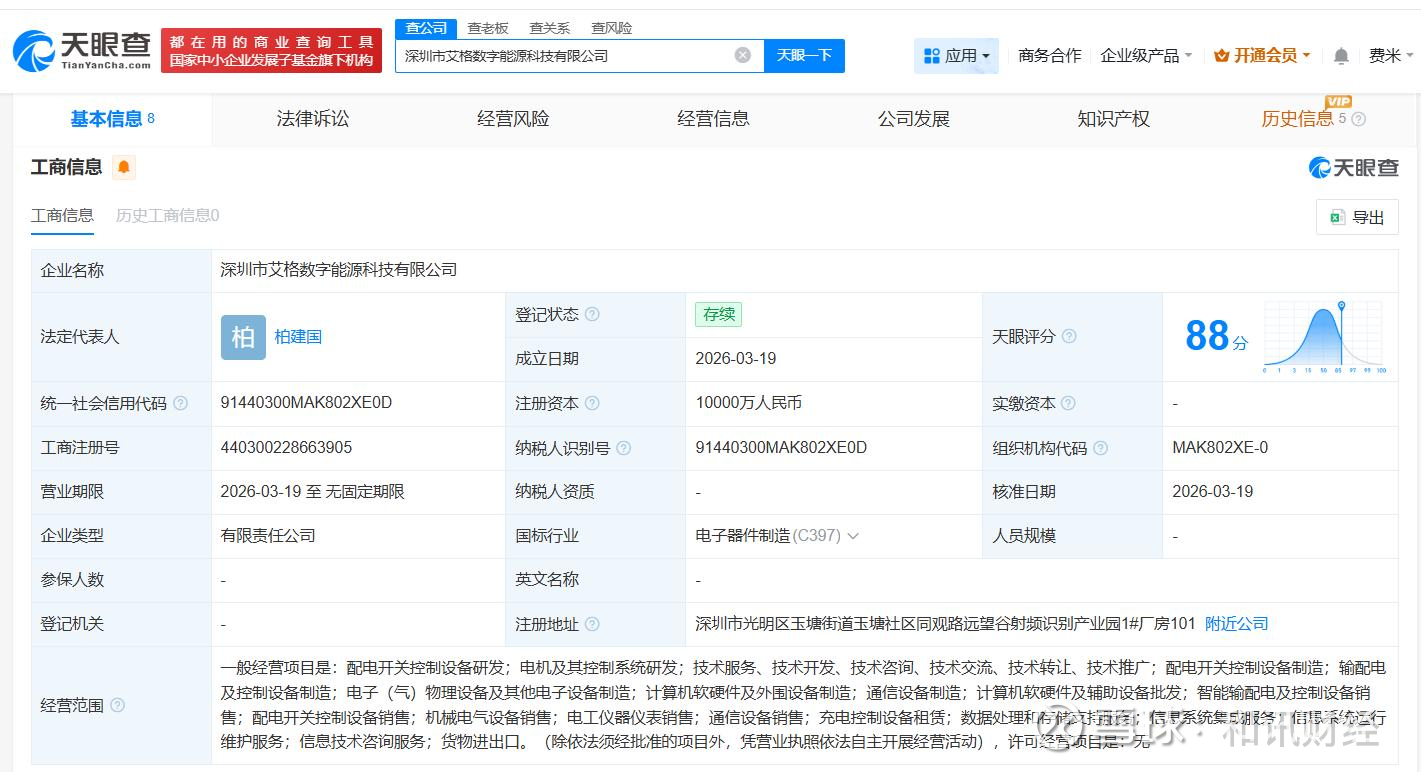Select the 查老板 search tab
The height and width of the screenshot is (772, 1421).
click(488, 28)
